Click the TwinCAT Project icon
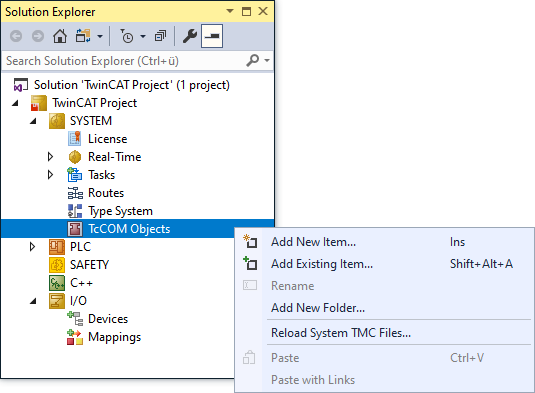This screenshot has width=535, height=393. point(39,103)
